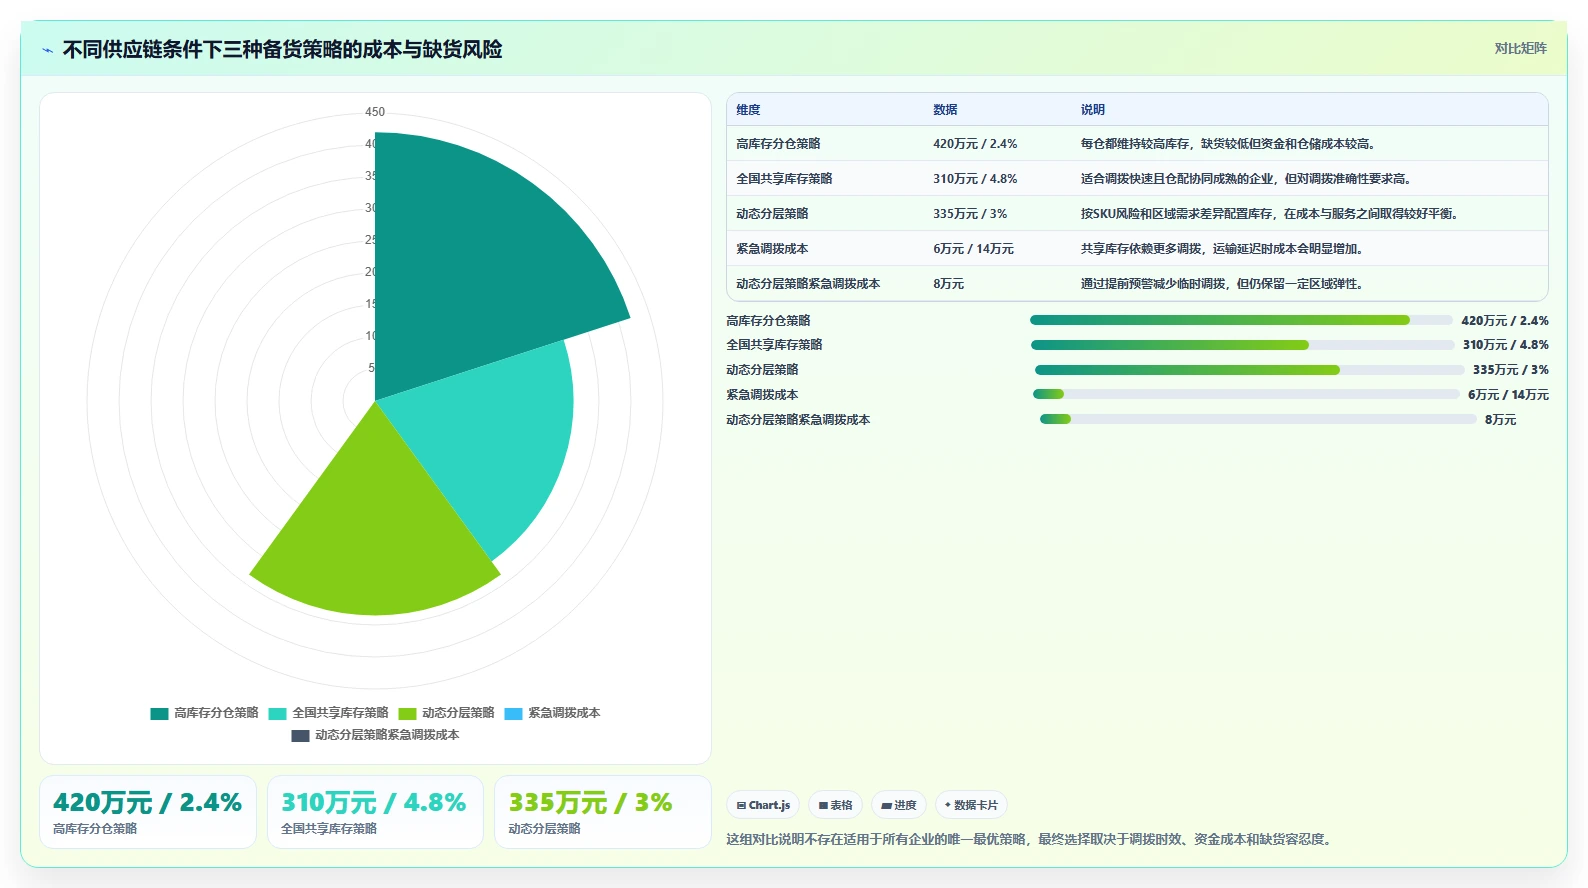This screenshot has width=1588, height=888.
Task: Click the 335万元 / 3% stat card
Action: click(x=602, y=812)
